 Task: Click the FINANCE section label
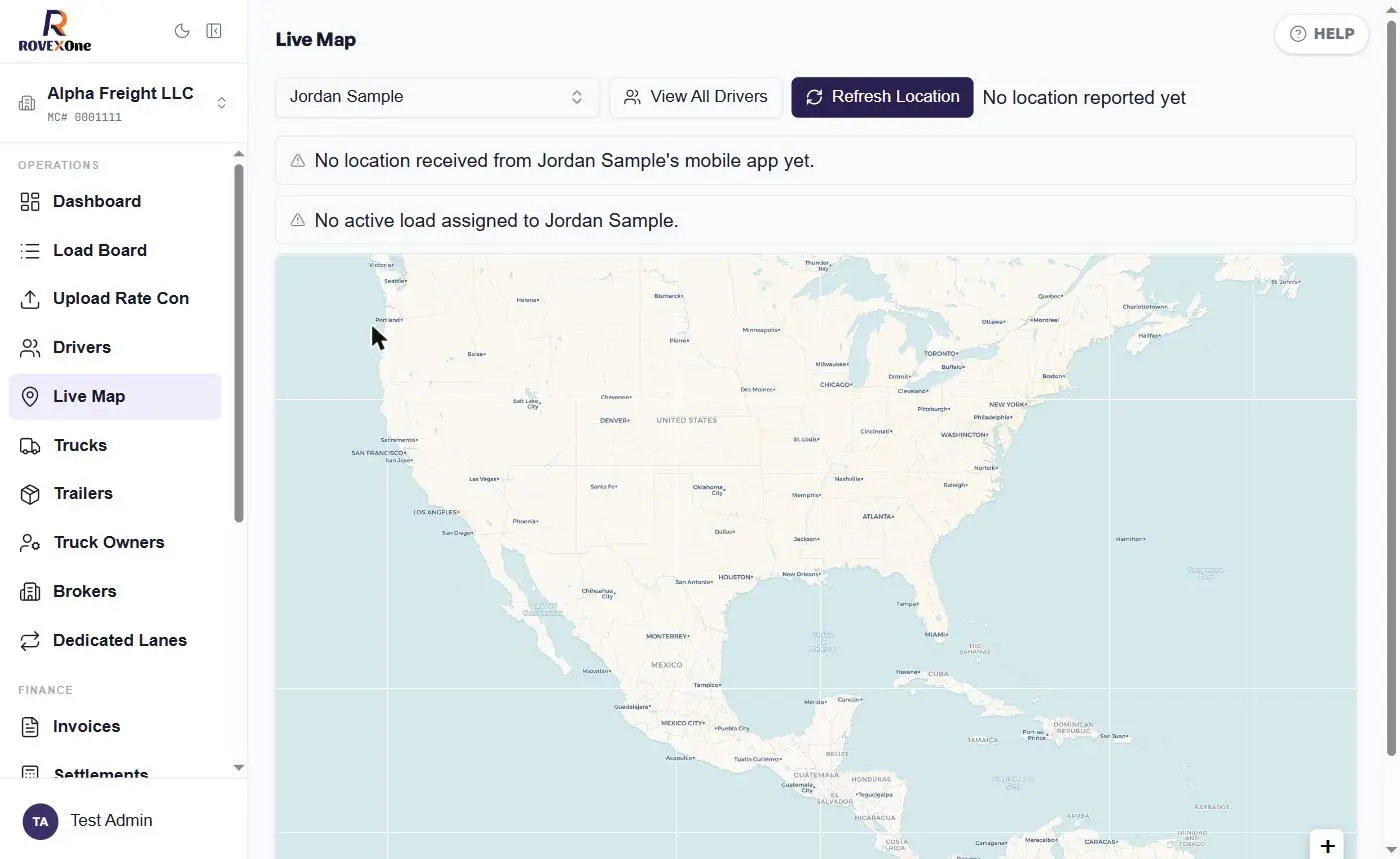[45, 690]
